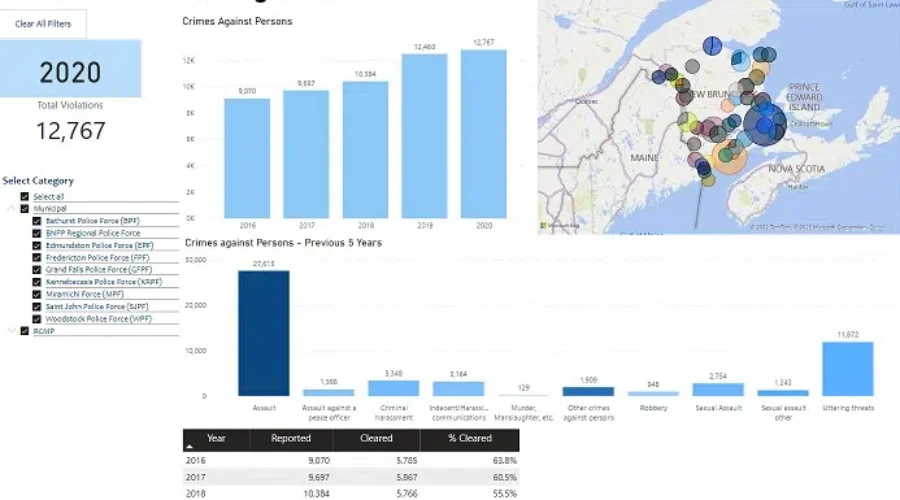Toggle the Select all checkbox

pos(25,196)
